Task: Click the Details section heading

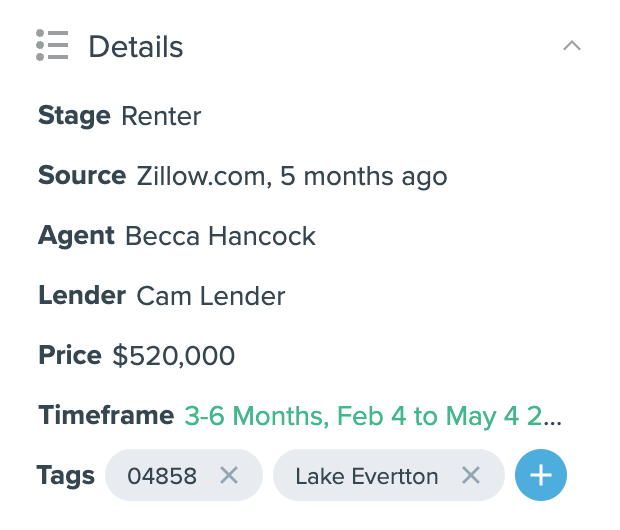Action: pos(136,47)
